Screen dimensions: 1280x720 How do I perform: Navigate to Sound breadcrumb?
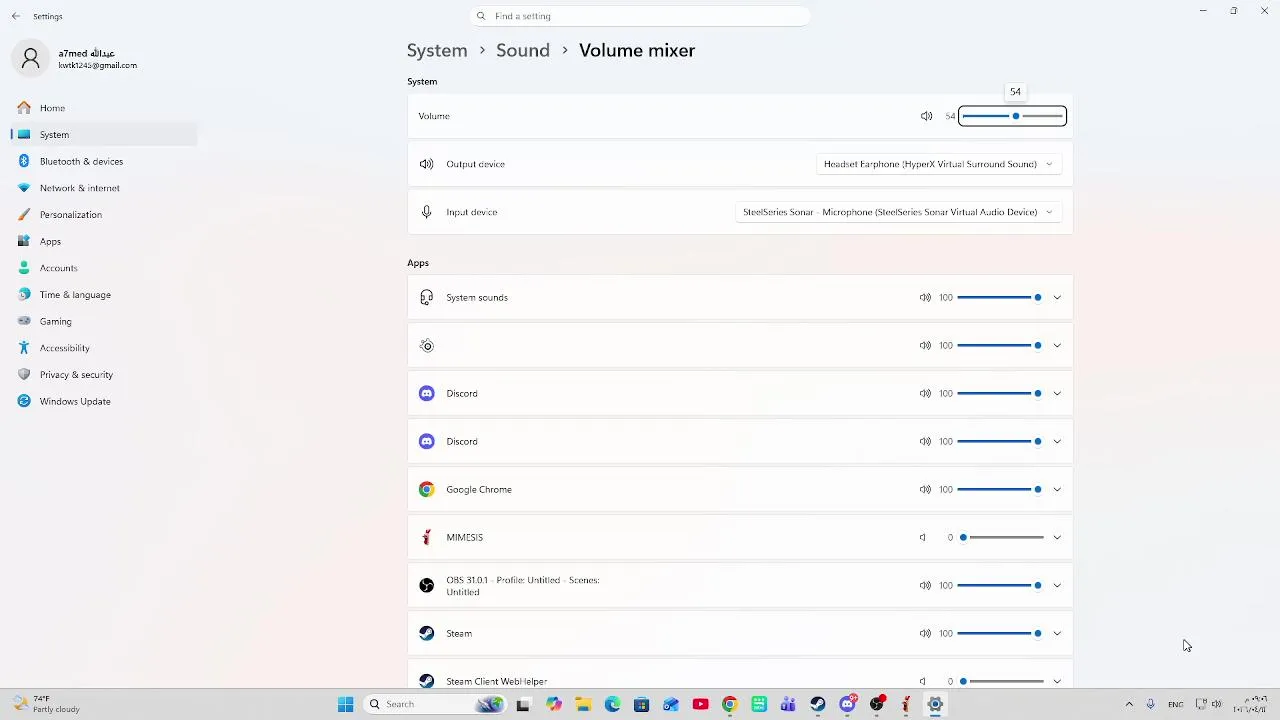coord(523,50)
